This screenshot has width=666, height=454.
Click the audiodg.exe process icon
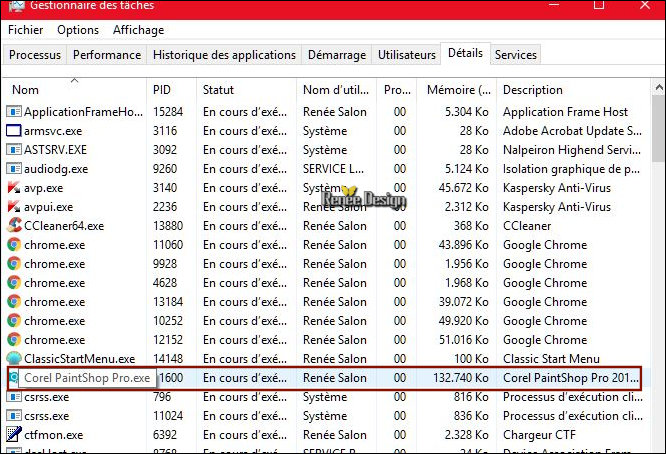(14, 169)
